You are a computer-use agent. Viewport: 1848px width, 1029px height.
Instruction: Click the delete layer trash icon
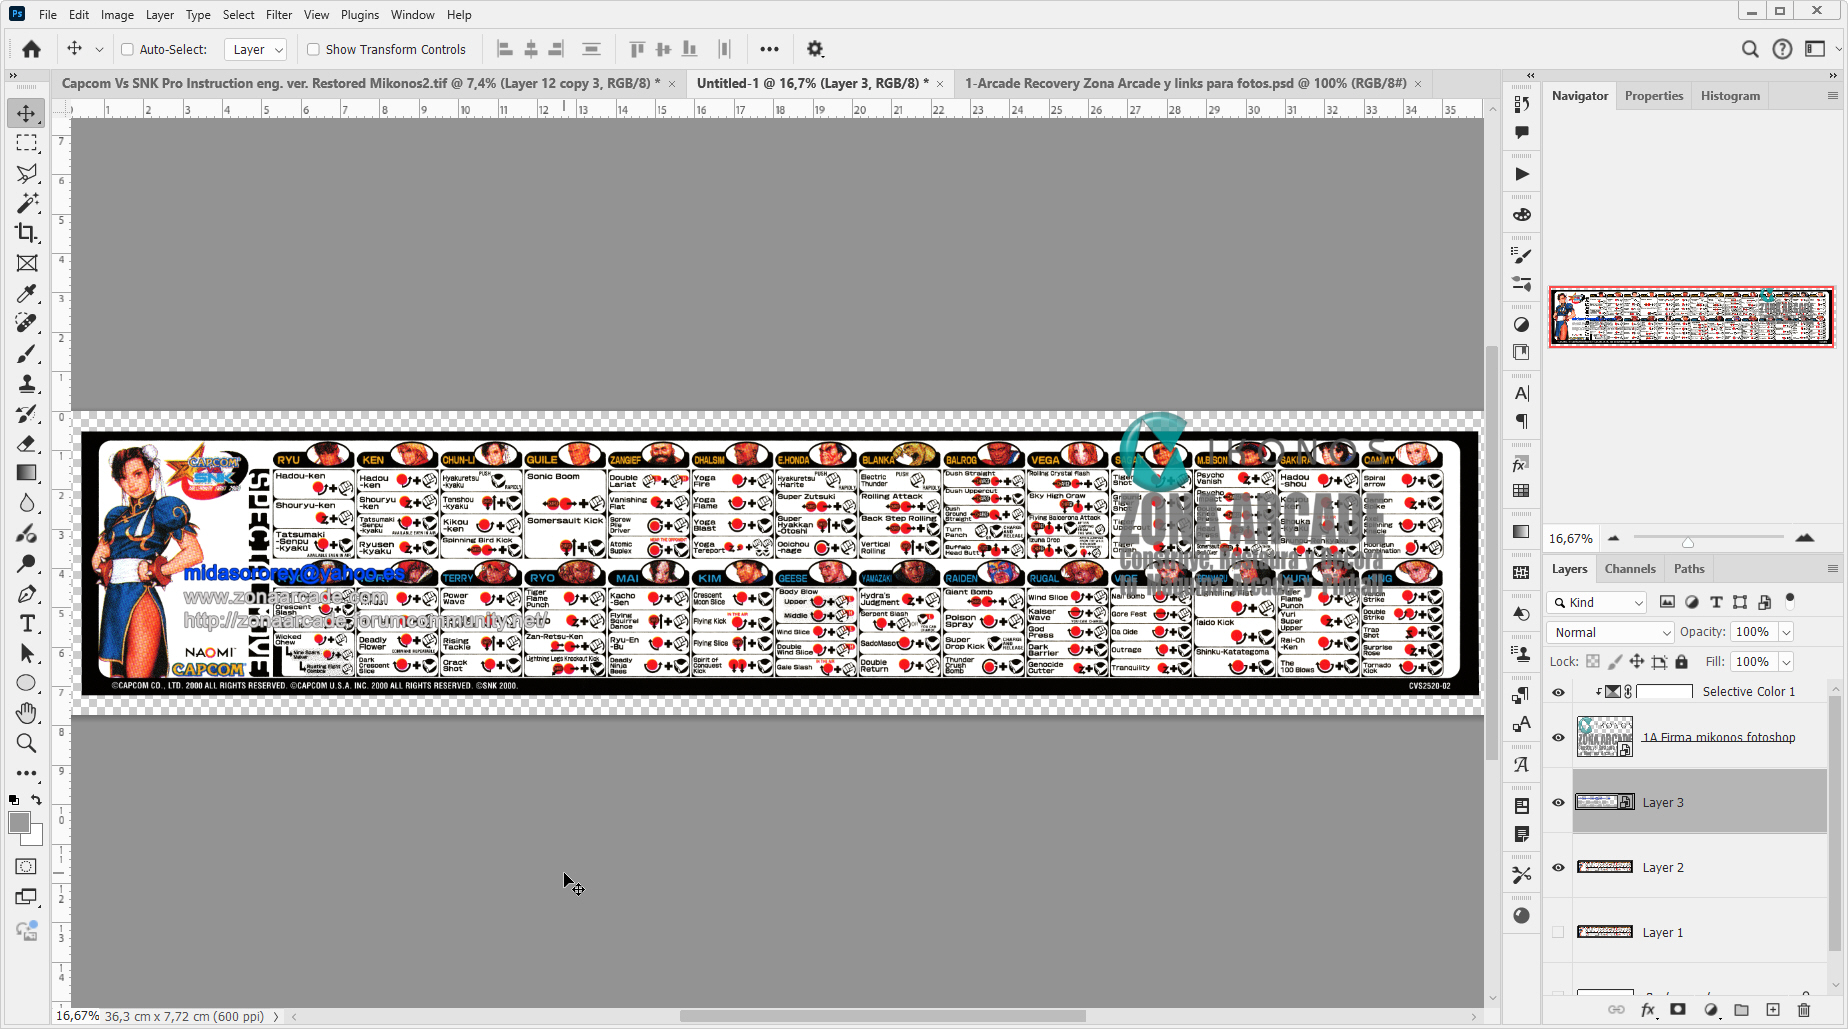point(1804,1010)
